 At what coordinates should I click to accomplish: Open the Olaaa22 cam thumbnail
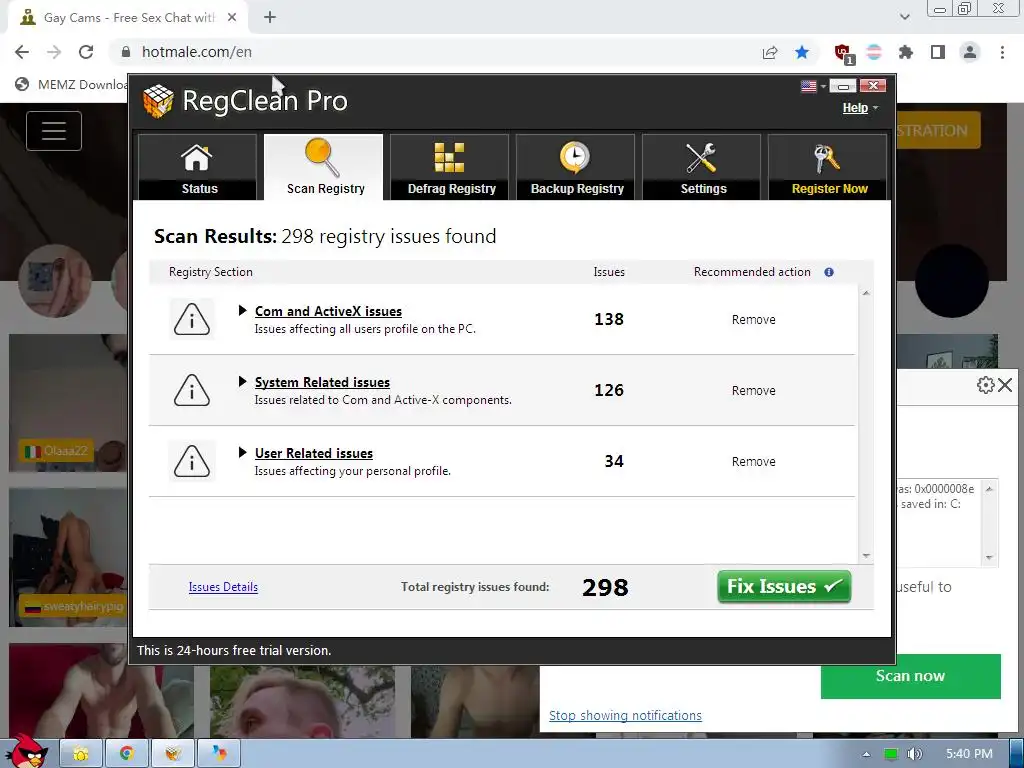68,402
